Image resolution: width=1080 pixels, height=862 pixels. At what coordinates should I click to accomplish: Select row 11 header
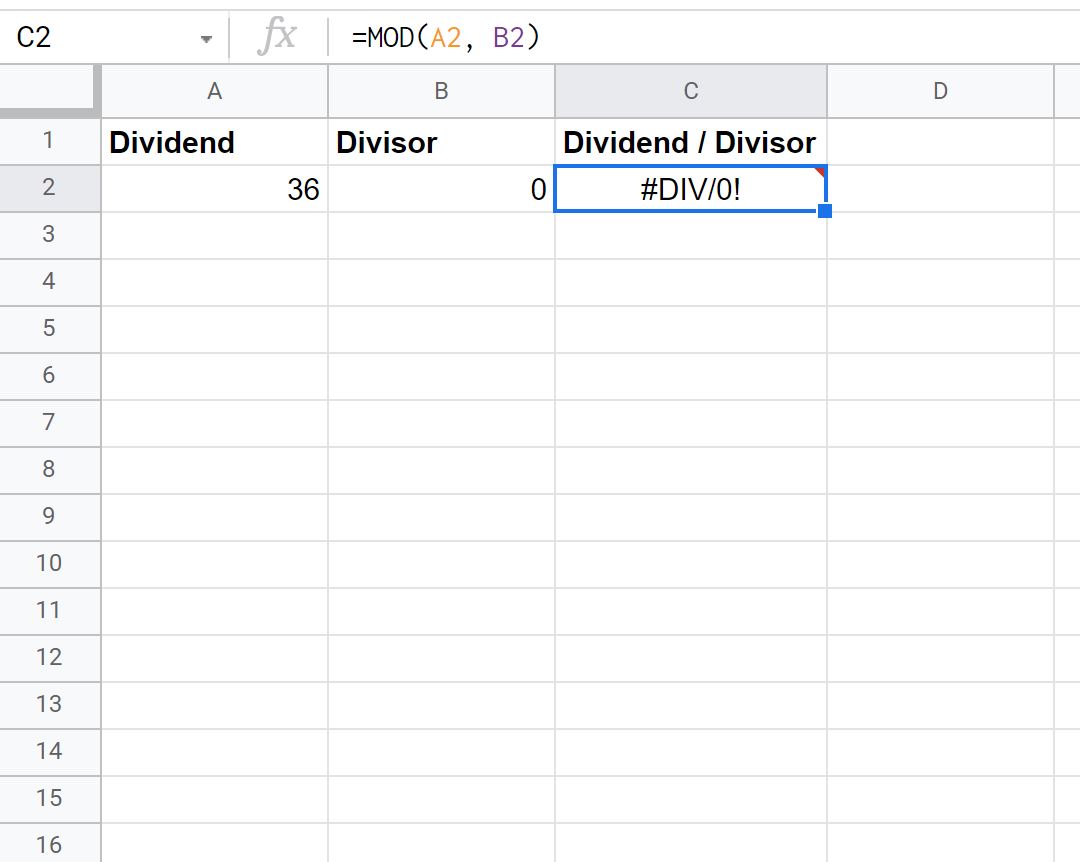(48, 610)
